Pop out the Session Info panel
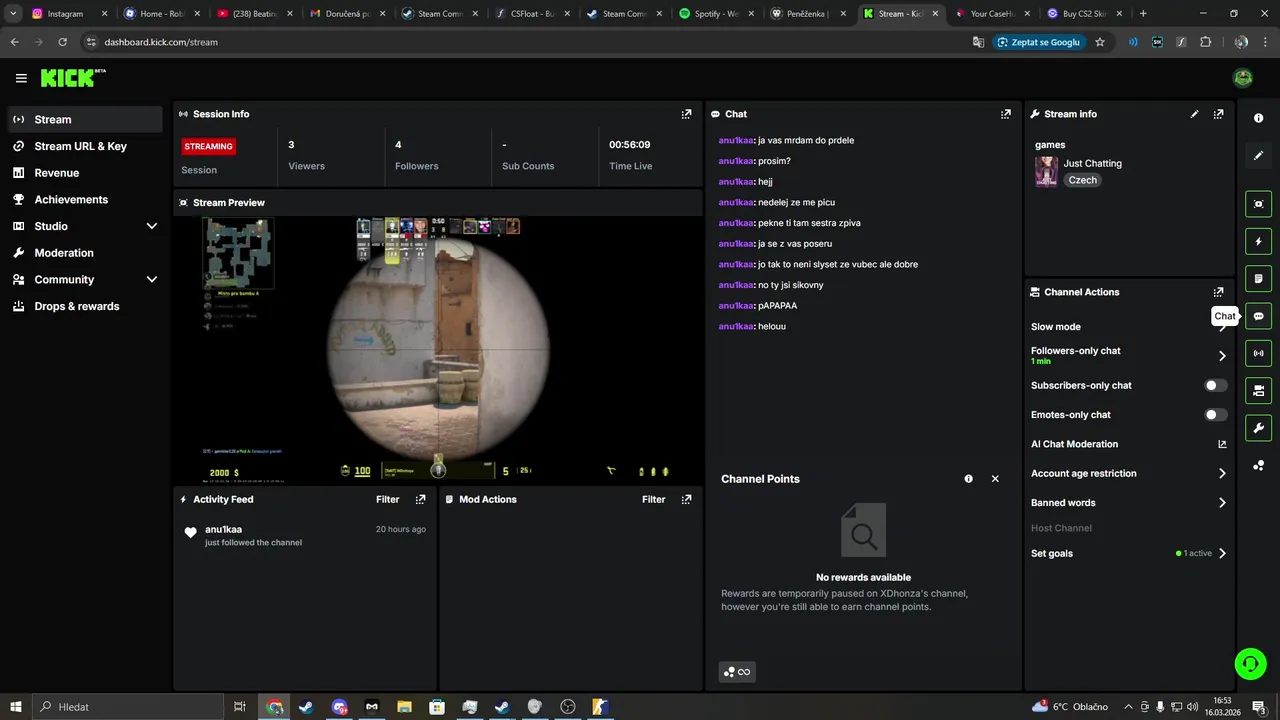This screenshot has width=1280, height=720. (686, 114)
